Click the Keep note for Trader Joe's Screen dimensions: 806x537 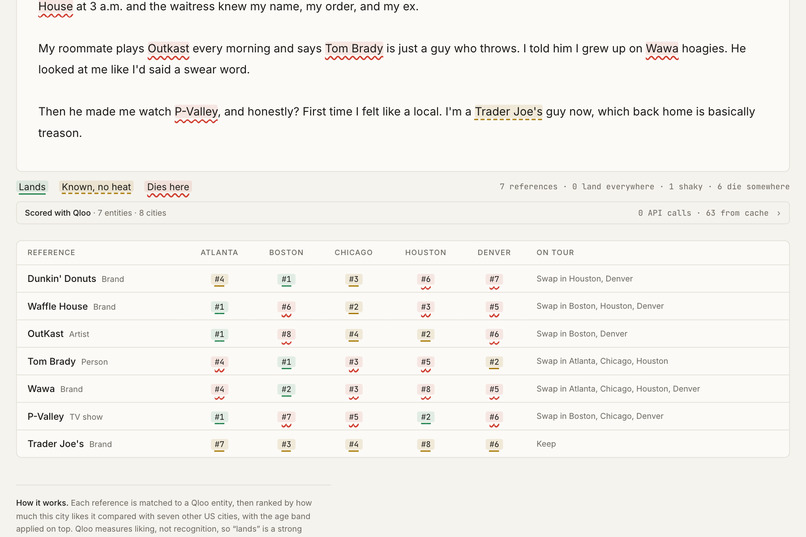pyautogui.click(x=546, y=443)
